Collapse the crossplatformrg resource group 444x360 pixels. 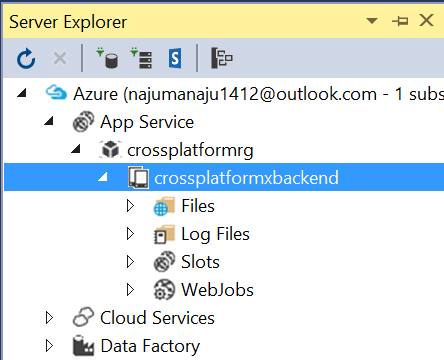[x=76, y=149]
